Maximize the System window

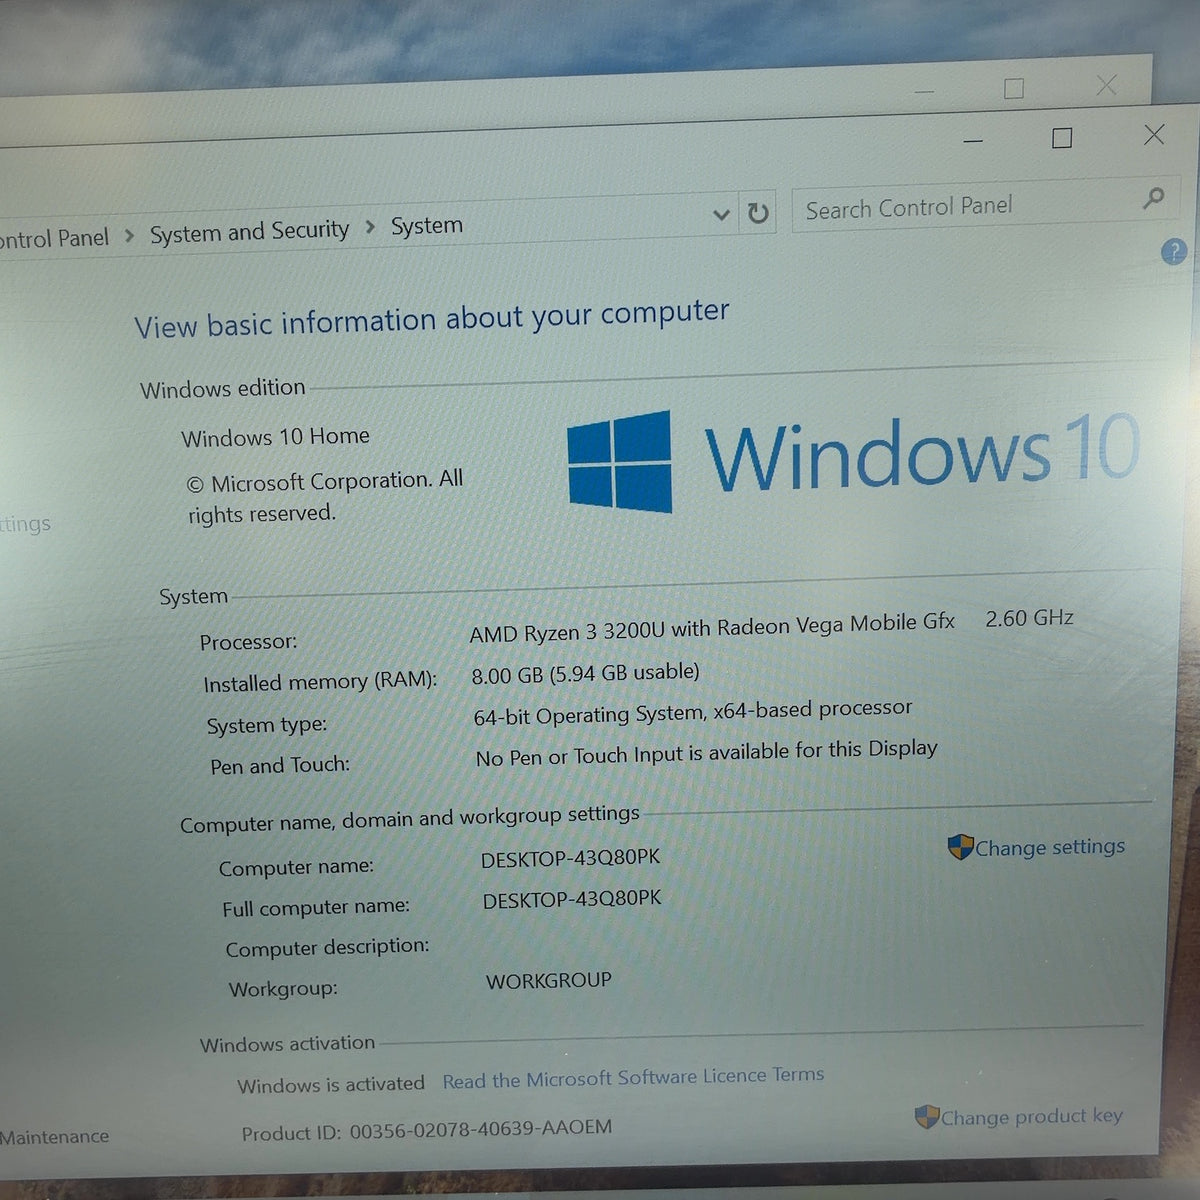click(x=1062, y=138)
